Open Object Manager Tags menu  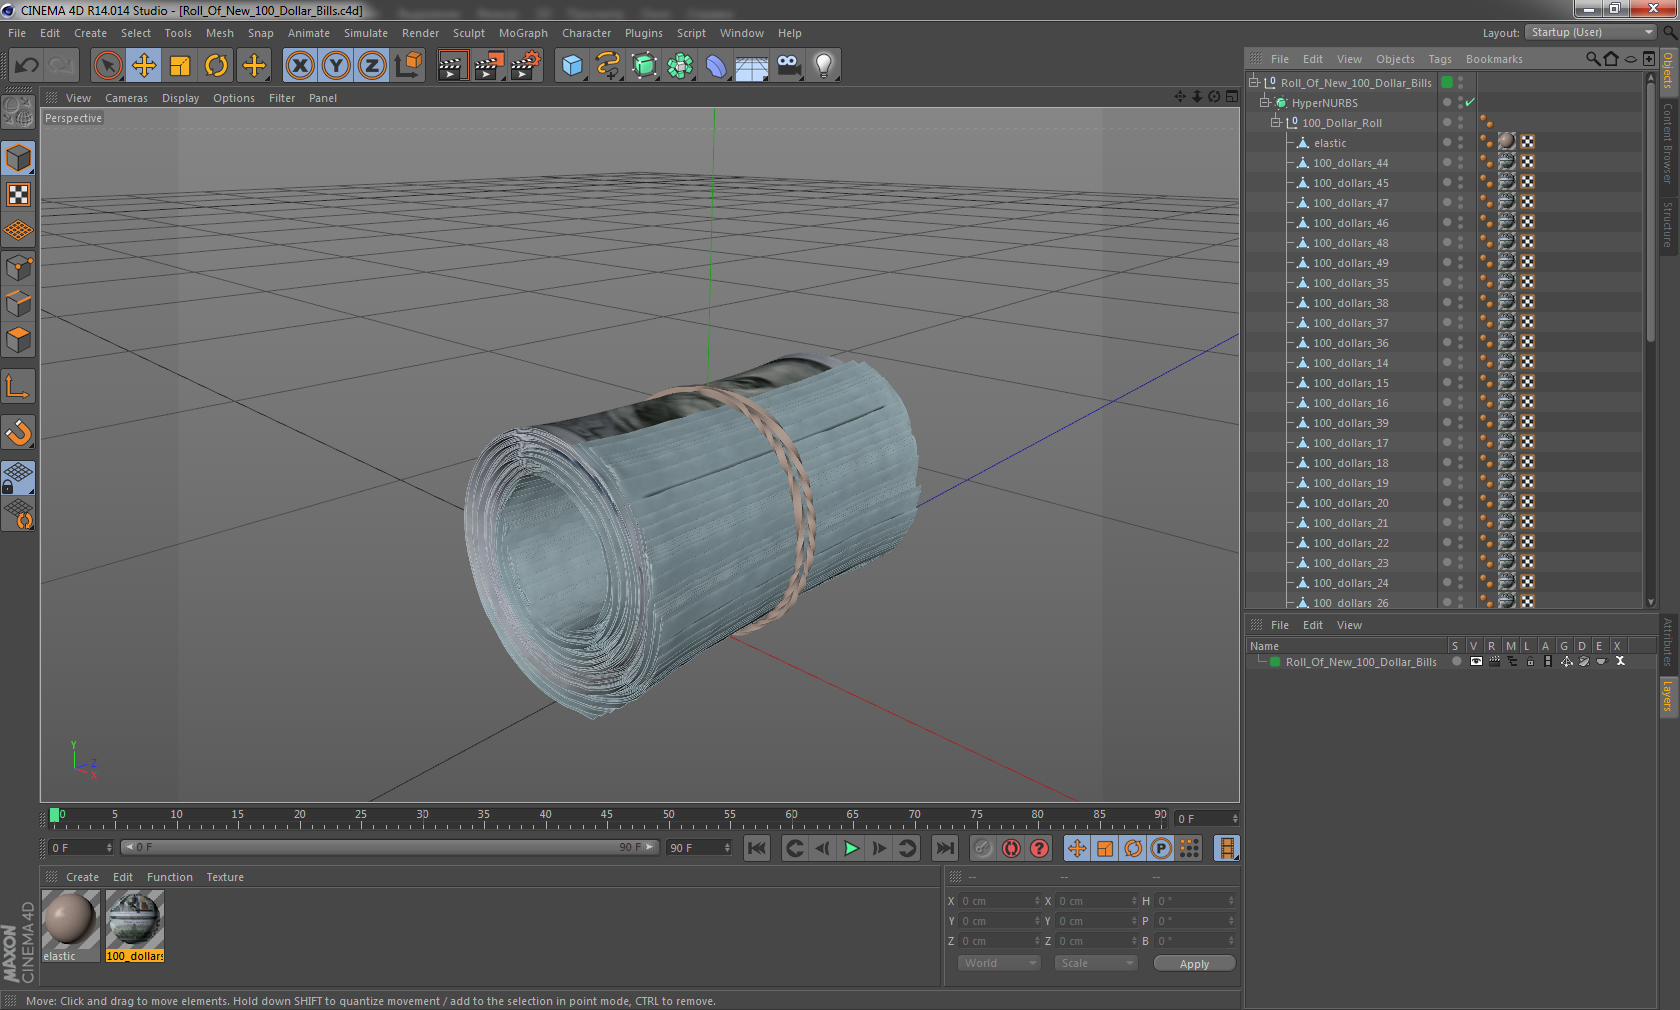click(x=1439, y=59)
